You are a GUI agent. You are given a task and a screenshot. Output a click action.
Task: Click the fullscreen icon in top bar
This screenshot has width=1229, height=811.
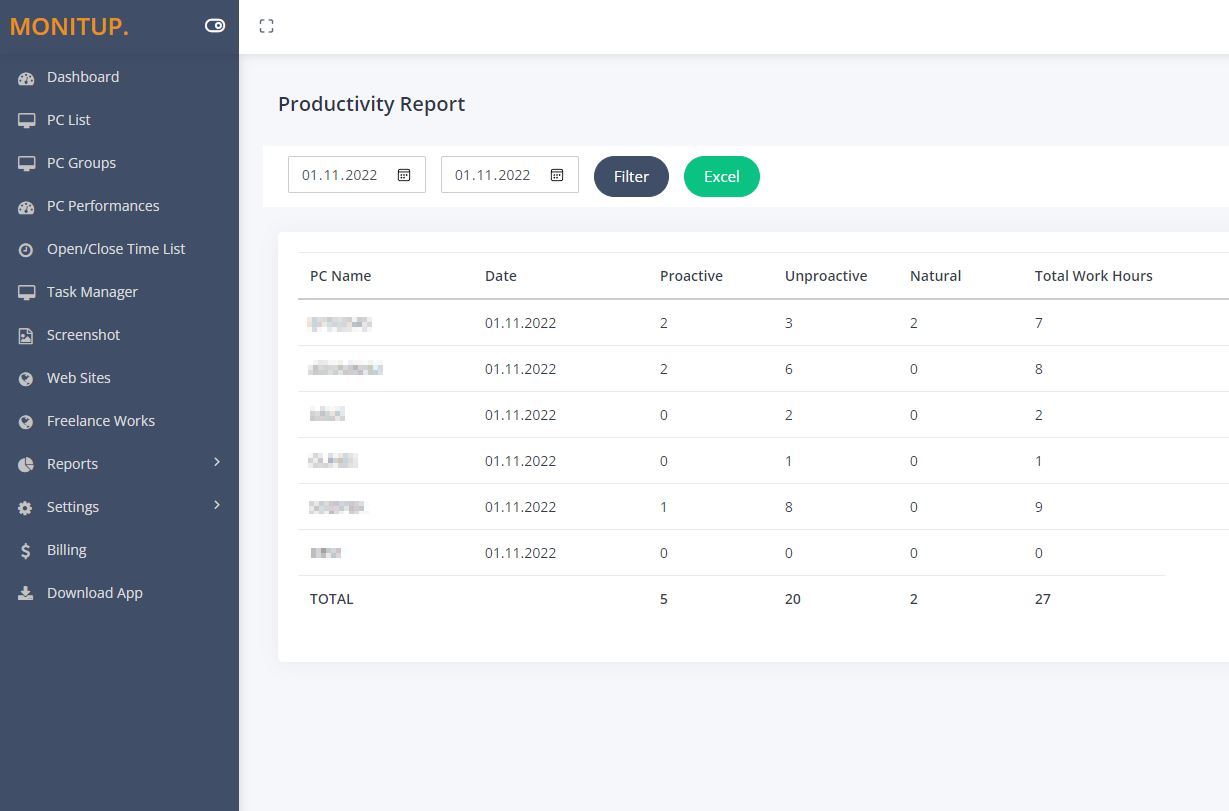coord(266,26)
